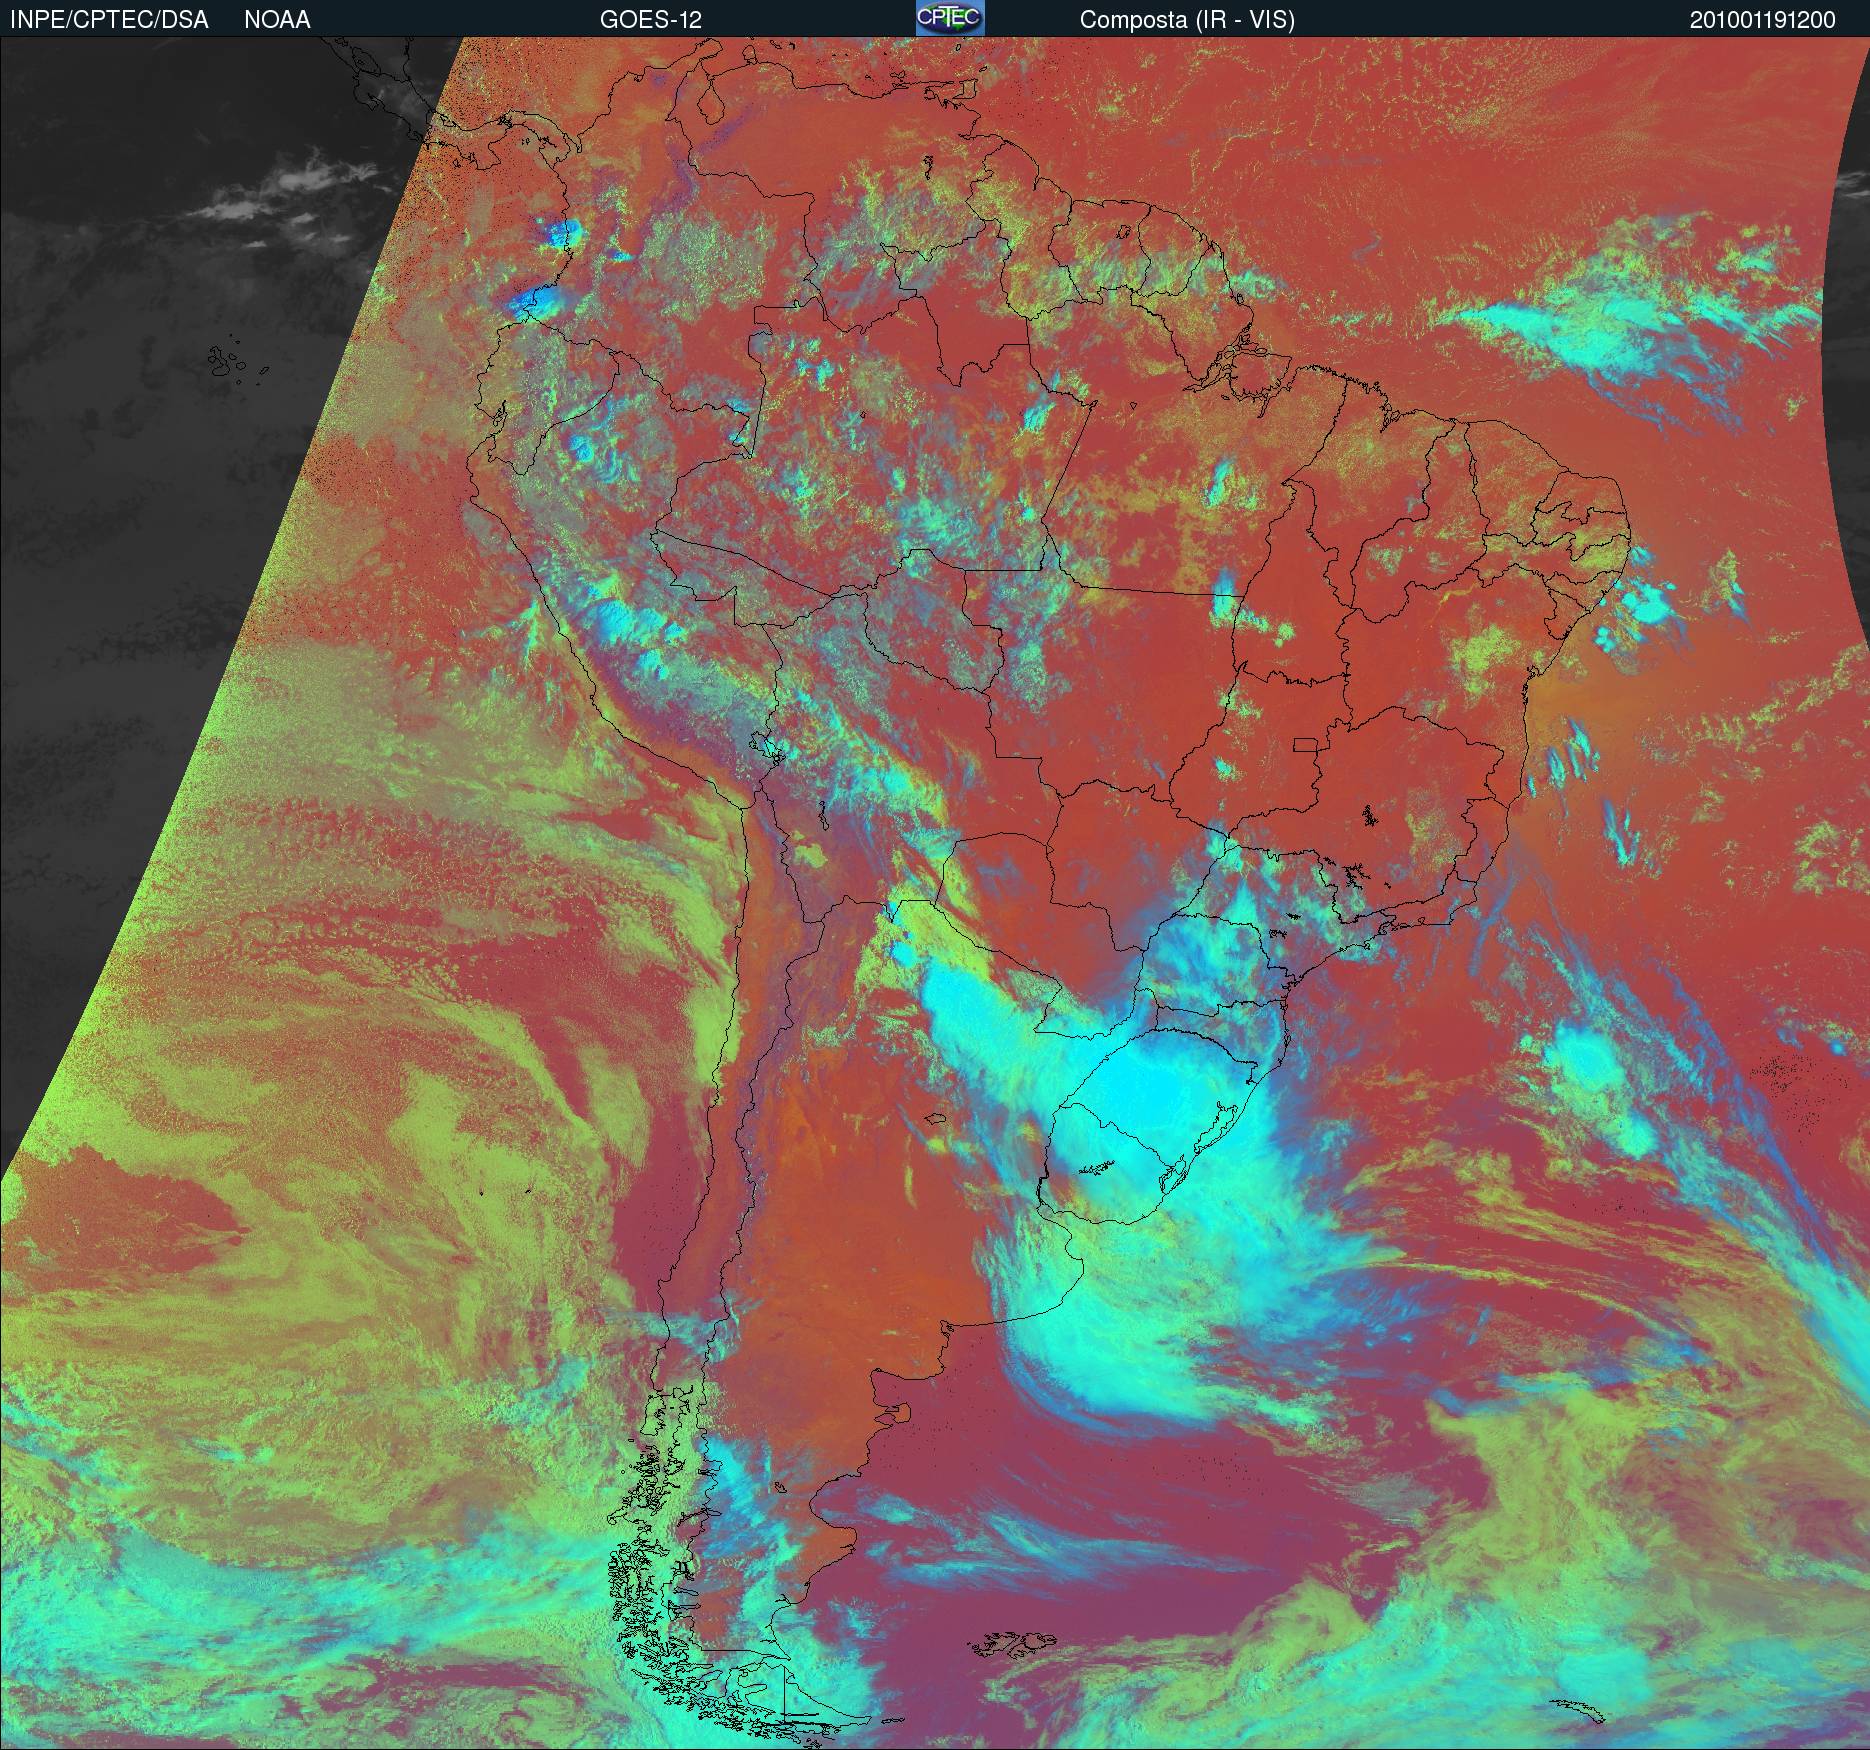Click the GOES-12 satellite label
This screenshot has height=1750, width=1870.
pyautogui.click(x=650, y=20)
